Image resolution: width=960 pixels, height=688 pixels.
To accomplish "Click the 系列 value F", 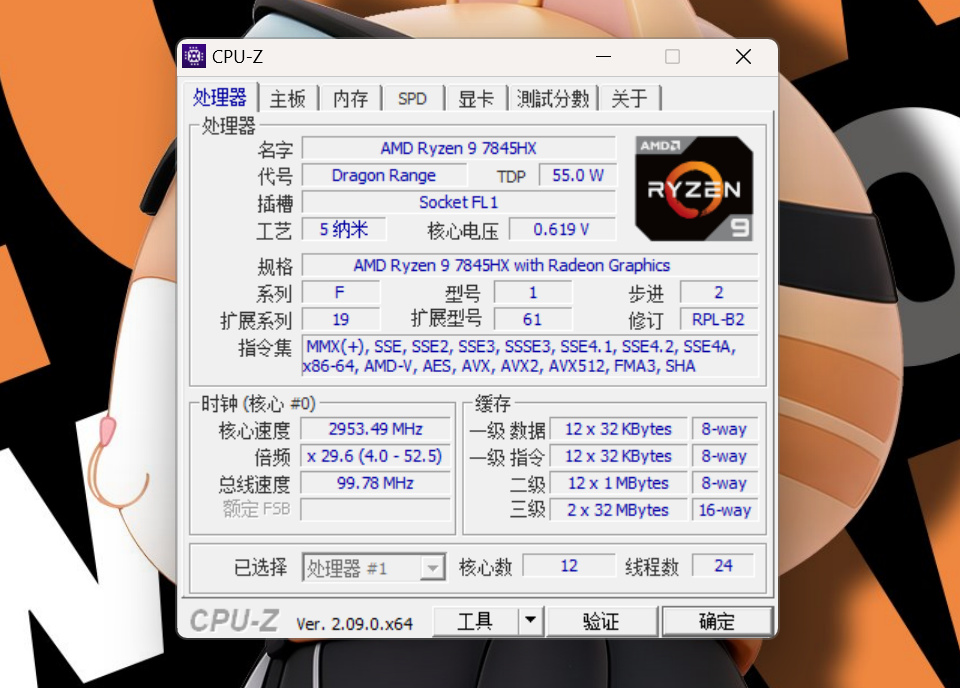I will click(x=341, y=293).
